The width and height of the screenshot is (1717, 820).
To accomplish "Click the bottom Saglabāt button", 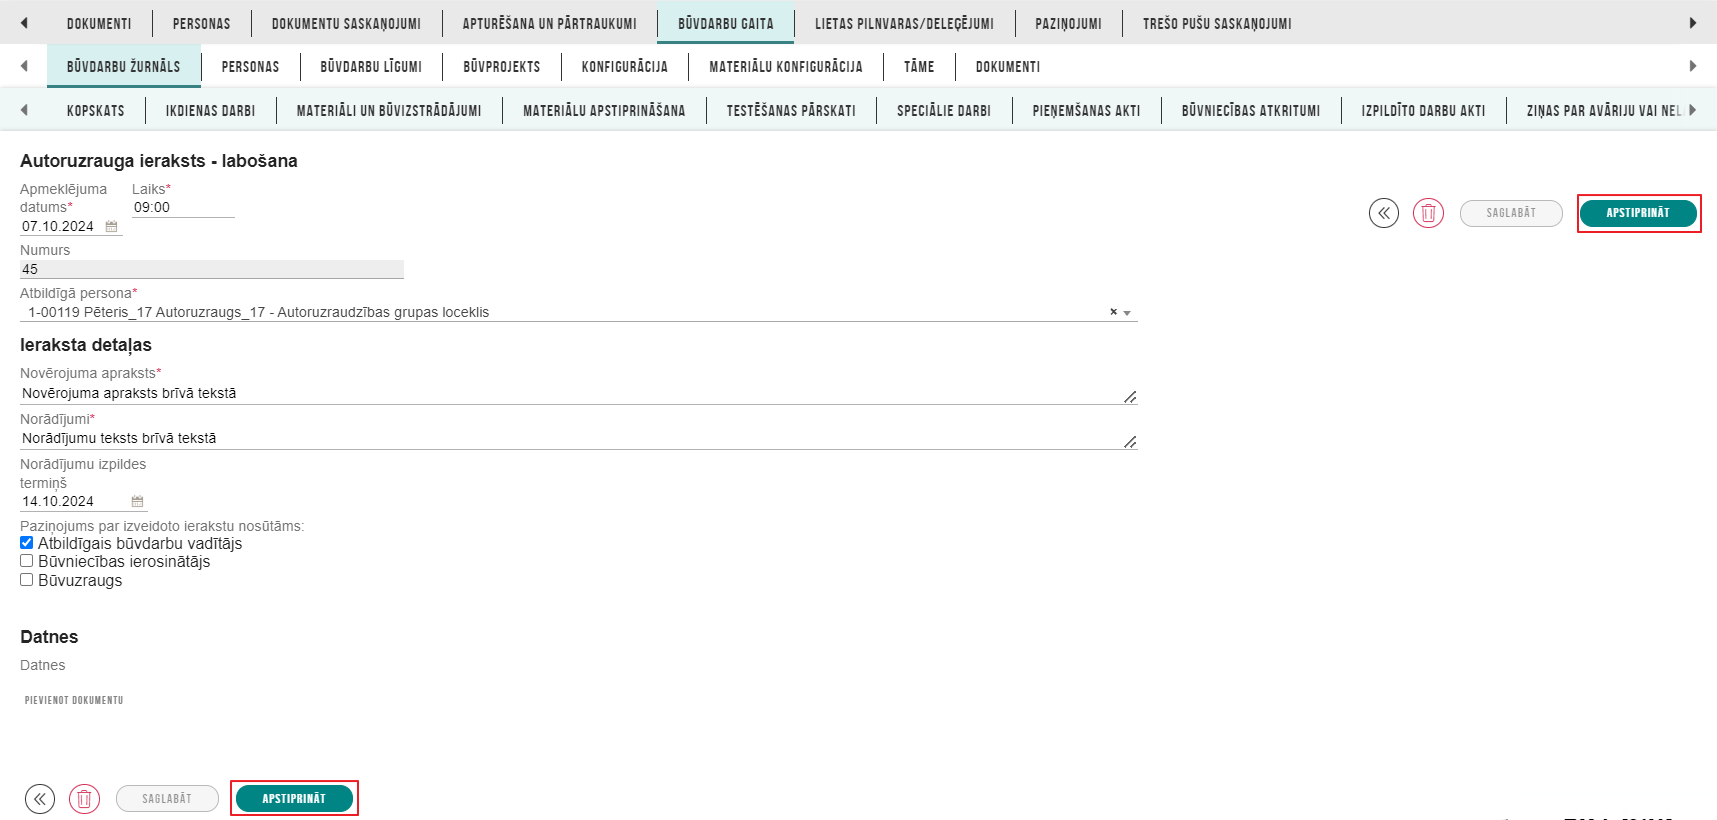I will click(x=167, y=799).
